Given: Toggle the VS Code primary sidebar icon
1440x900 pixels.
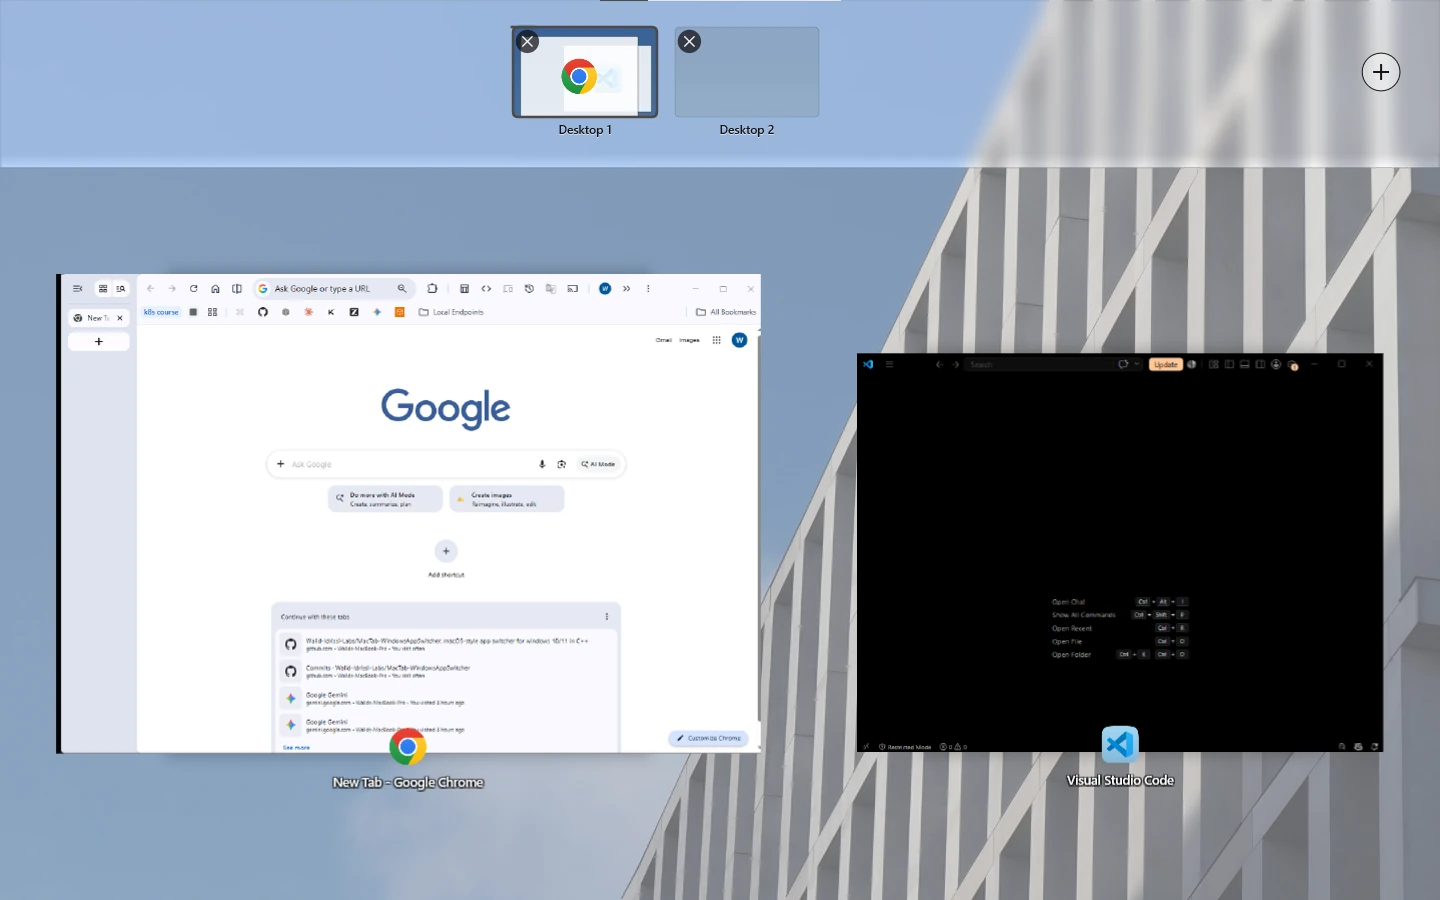Looking at the screenshot, I should coord(1229,365).
